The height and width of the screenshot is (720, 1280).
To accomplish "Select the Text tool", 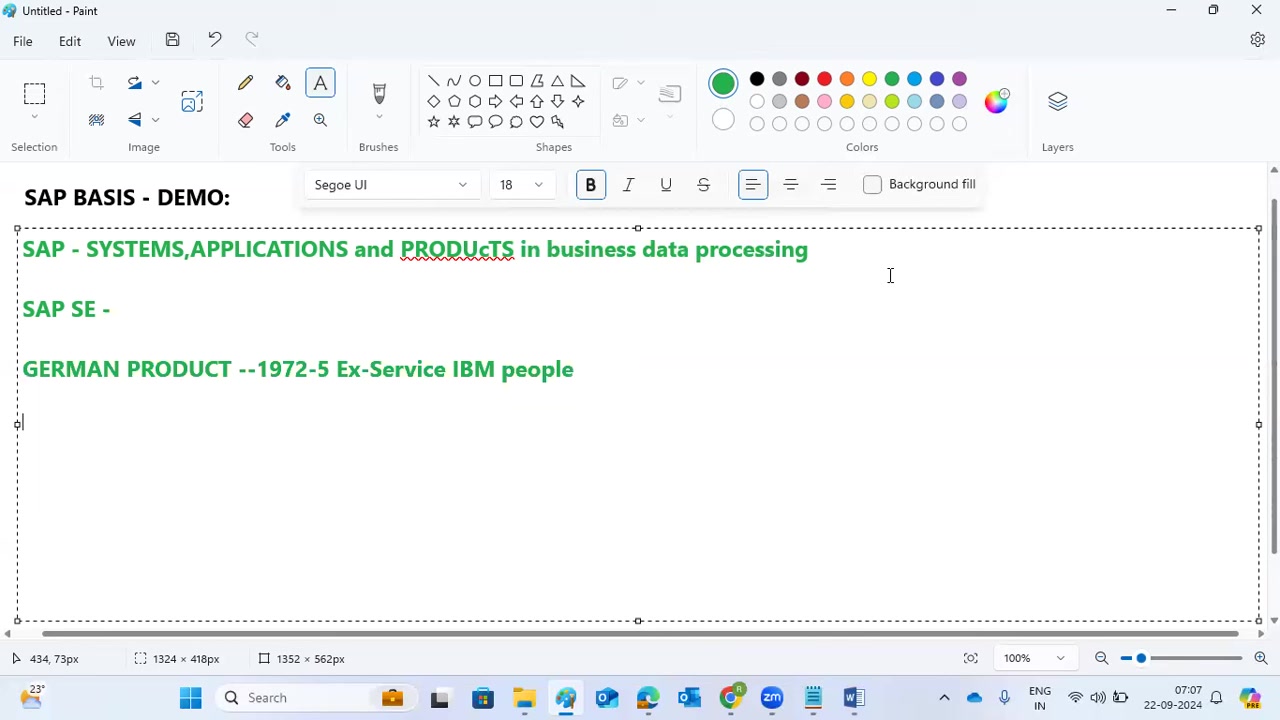I will click(x=320, y=83).
